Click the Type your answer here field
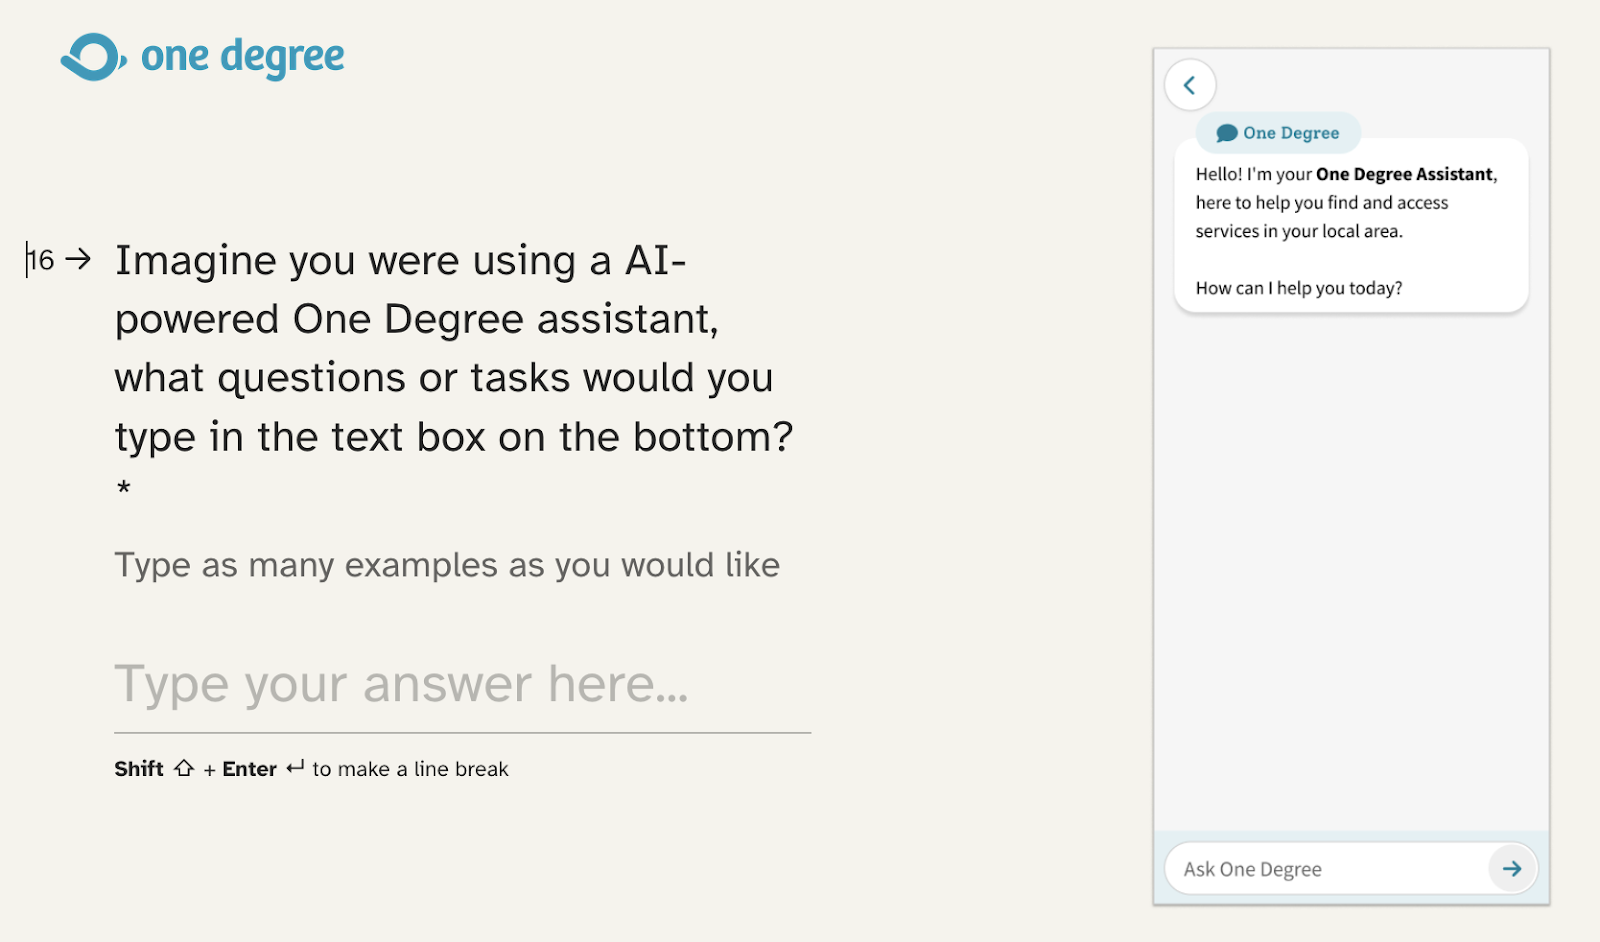This screenshot has width=1600, height=942. (x=462, y=686)
